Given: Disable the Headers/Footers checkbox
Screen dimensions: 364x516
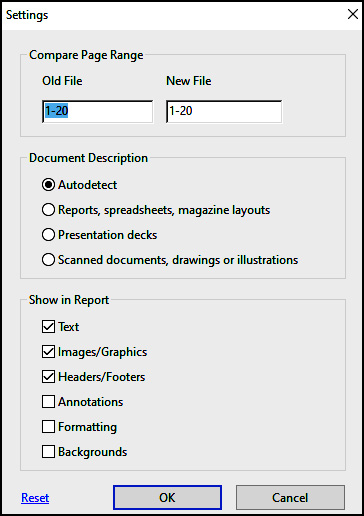Looking at the screenshot, I should [48, 377].
